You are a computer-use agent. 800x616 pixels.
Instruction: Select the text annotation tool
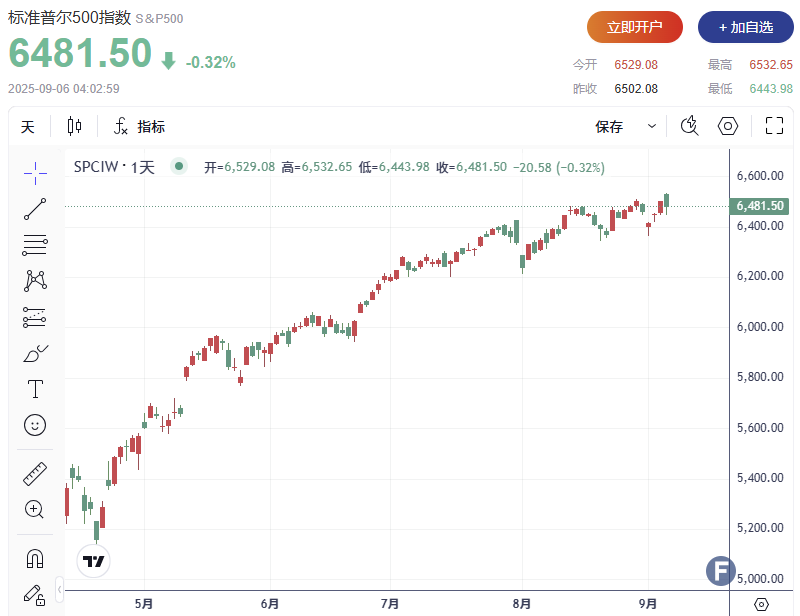pos(35,389)
